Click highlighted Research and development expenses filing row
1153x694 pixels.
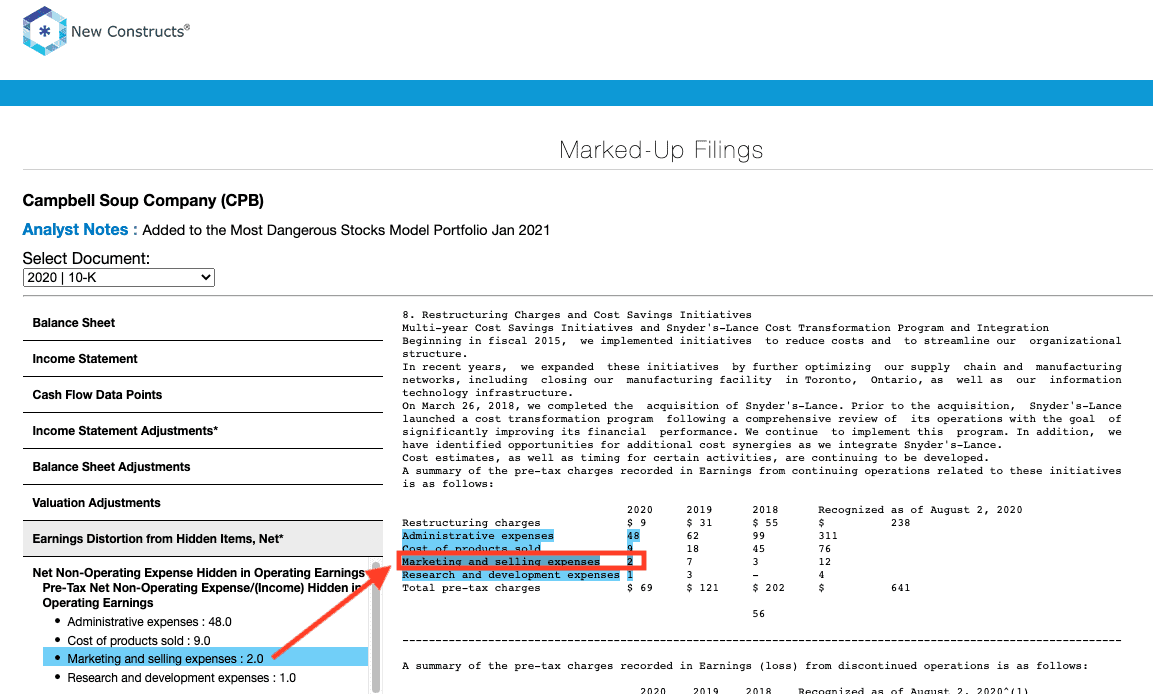(511, 575)
